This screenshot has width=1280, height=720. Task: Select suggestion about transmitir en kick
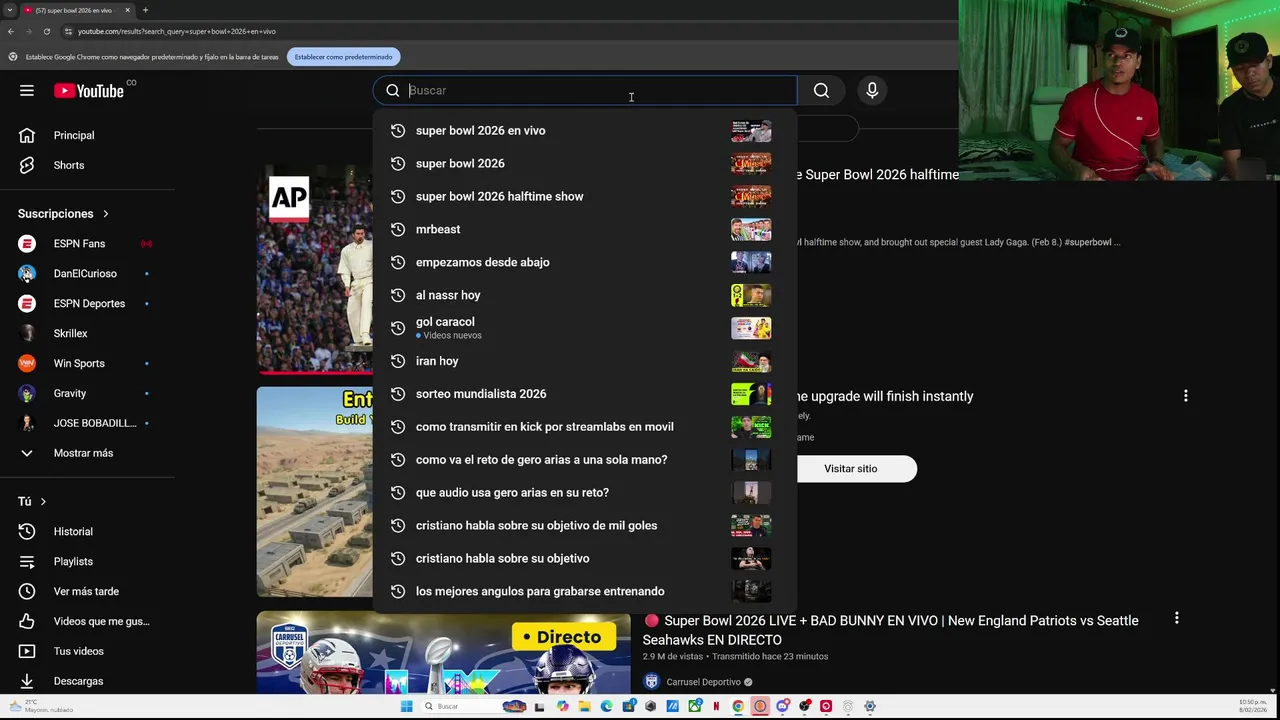585,427
